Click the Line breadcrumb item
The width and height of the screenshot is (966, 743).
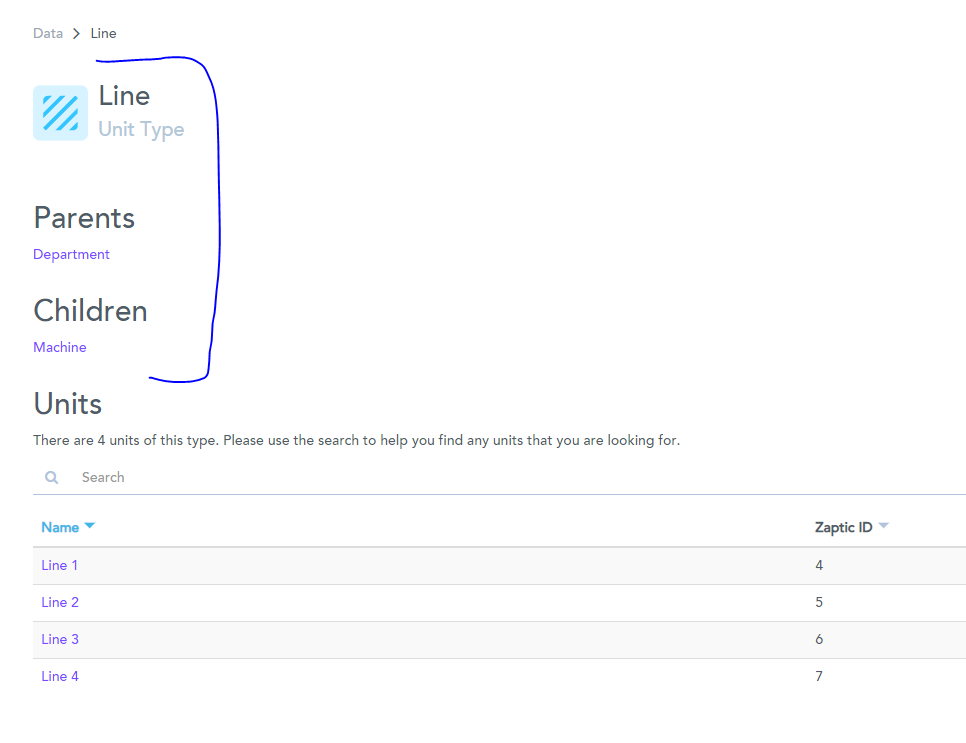[x=104, y=33]
